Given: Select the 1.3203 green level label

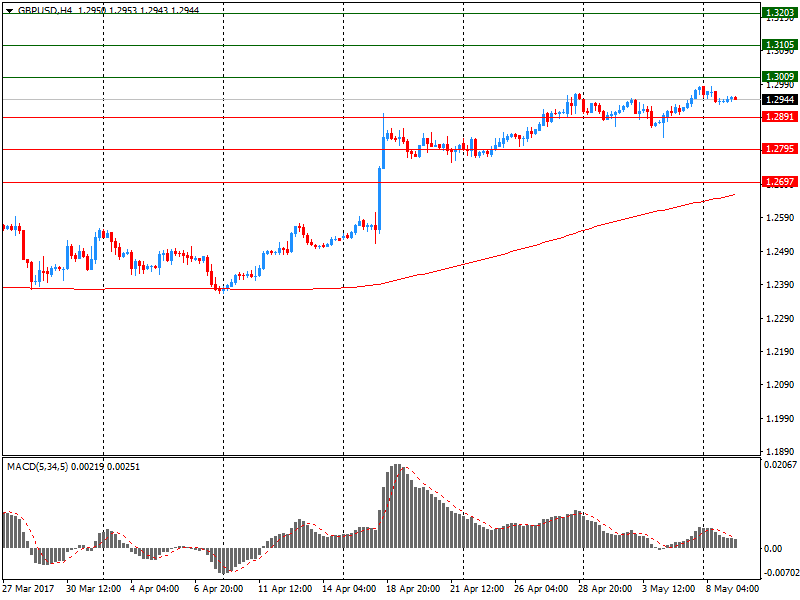Looking at the screenshot, I should (780, 13).
